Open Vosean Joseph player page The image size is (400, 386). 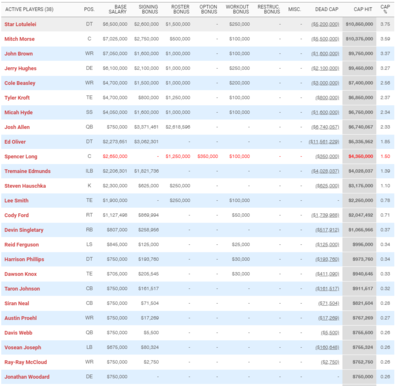pos(23,347)
